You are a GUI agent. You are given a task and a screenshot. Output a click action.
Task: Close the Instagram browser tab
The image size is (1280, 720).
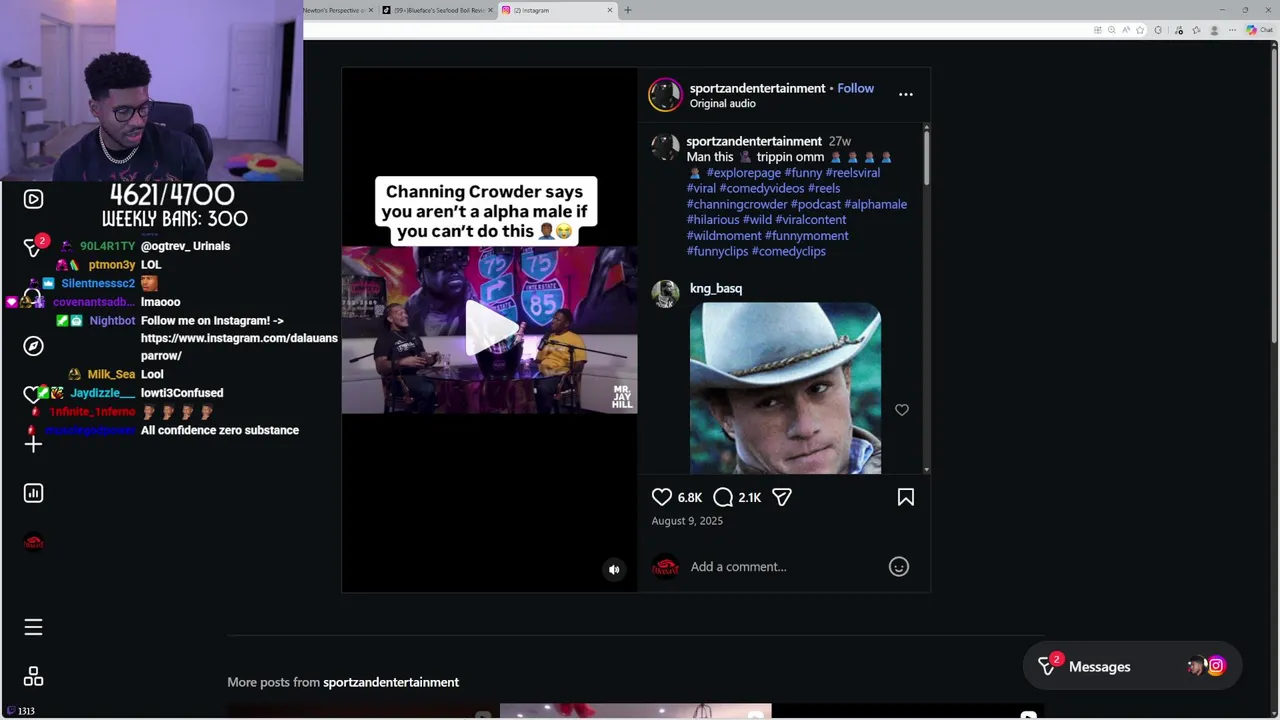click(x=610, y=10)
